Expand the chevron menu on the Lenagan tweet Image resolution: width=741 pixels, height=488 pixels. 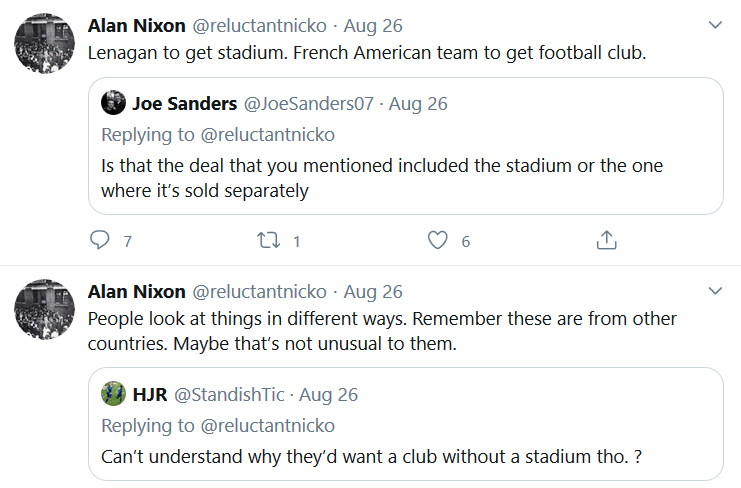(x=716, y=25)
